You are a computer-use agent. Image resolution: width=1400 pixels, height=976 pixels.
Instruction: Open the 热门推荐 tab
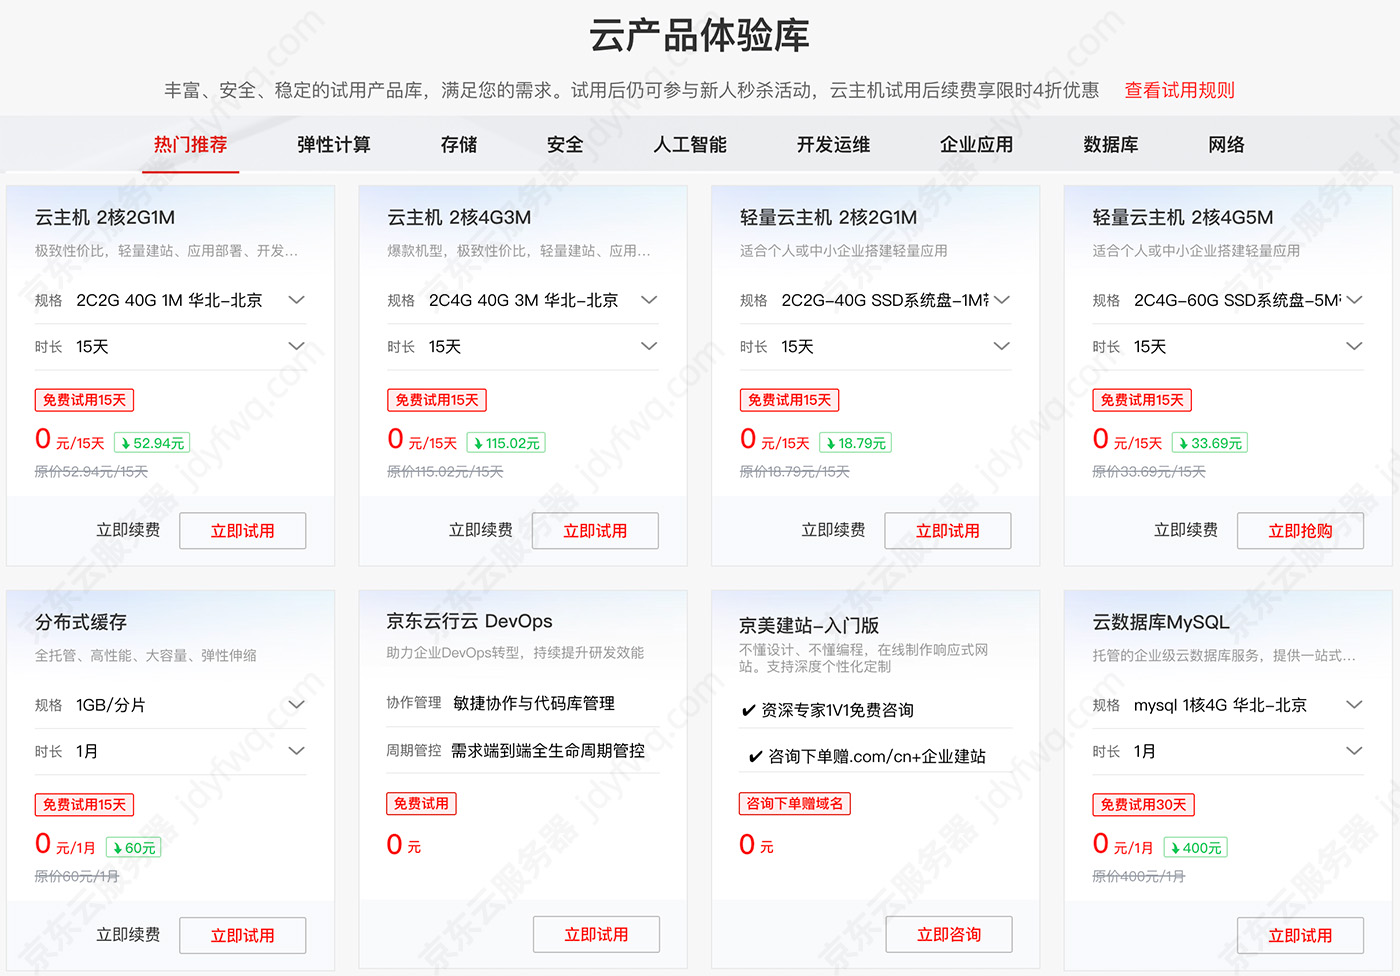tap(190, 145)
